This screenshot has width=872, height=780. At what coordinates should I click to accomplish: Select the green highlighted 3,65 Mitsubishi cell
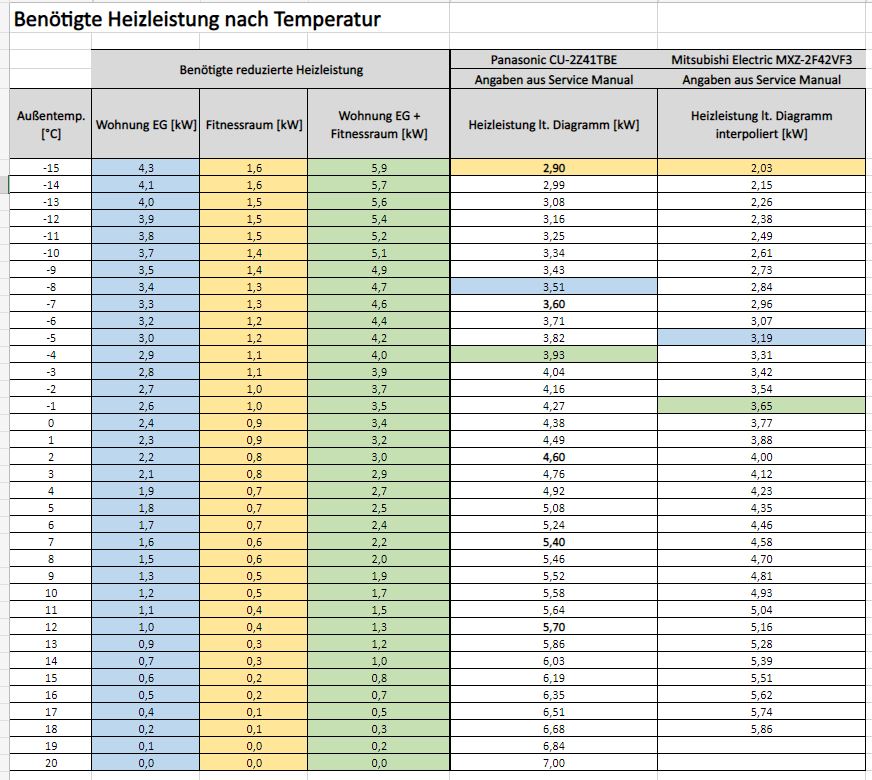(761, 405)
